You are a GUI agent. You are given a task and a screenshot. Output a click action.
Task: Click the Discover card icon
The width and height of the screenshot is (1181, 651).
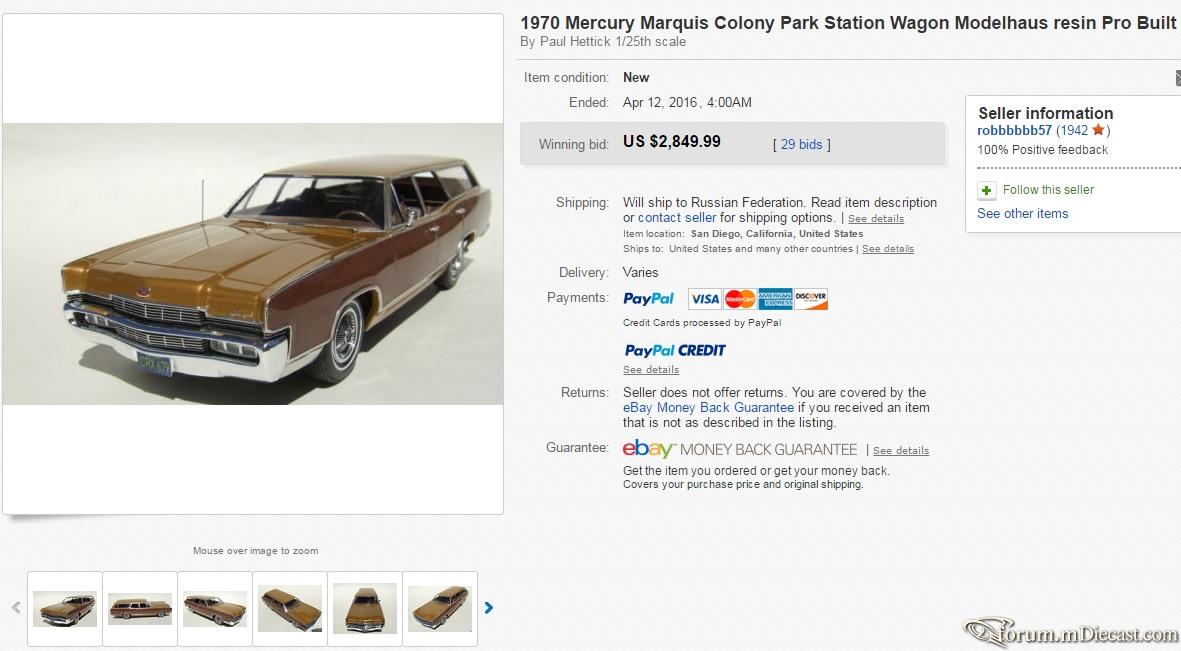coord(810,299)
